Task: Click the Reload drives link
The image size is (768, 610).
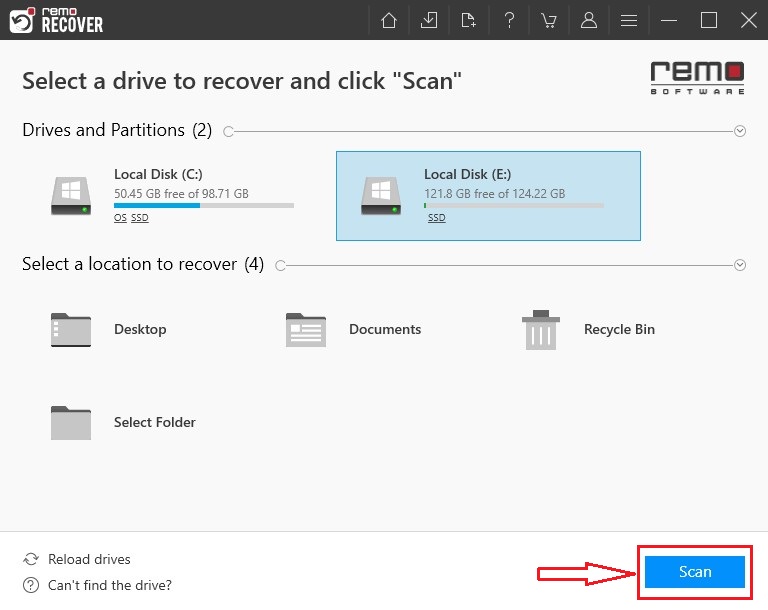Action: [89, 559]
